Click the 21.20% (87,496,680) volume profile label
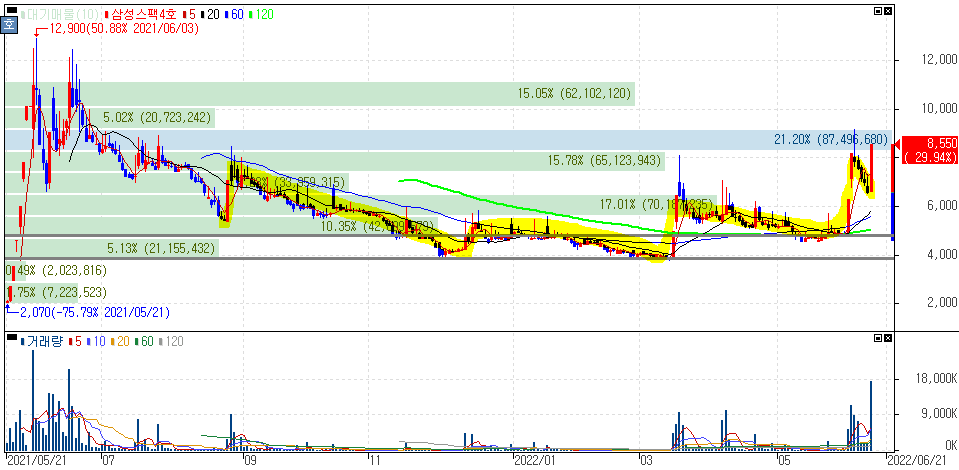The image size is (959, 470). (x=831, y=140)
